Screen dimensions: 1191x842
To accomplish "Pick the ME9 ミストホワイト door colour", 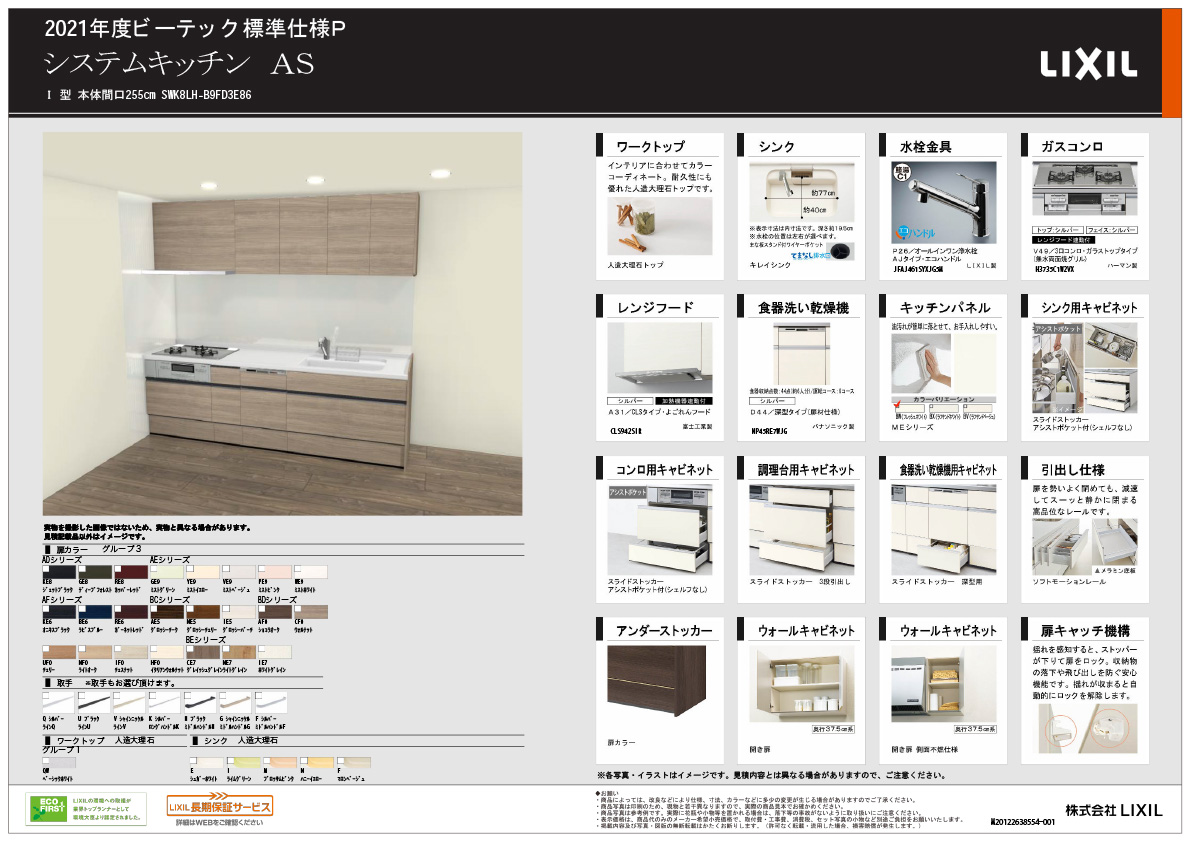I will click(x=311, y=572).
